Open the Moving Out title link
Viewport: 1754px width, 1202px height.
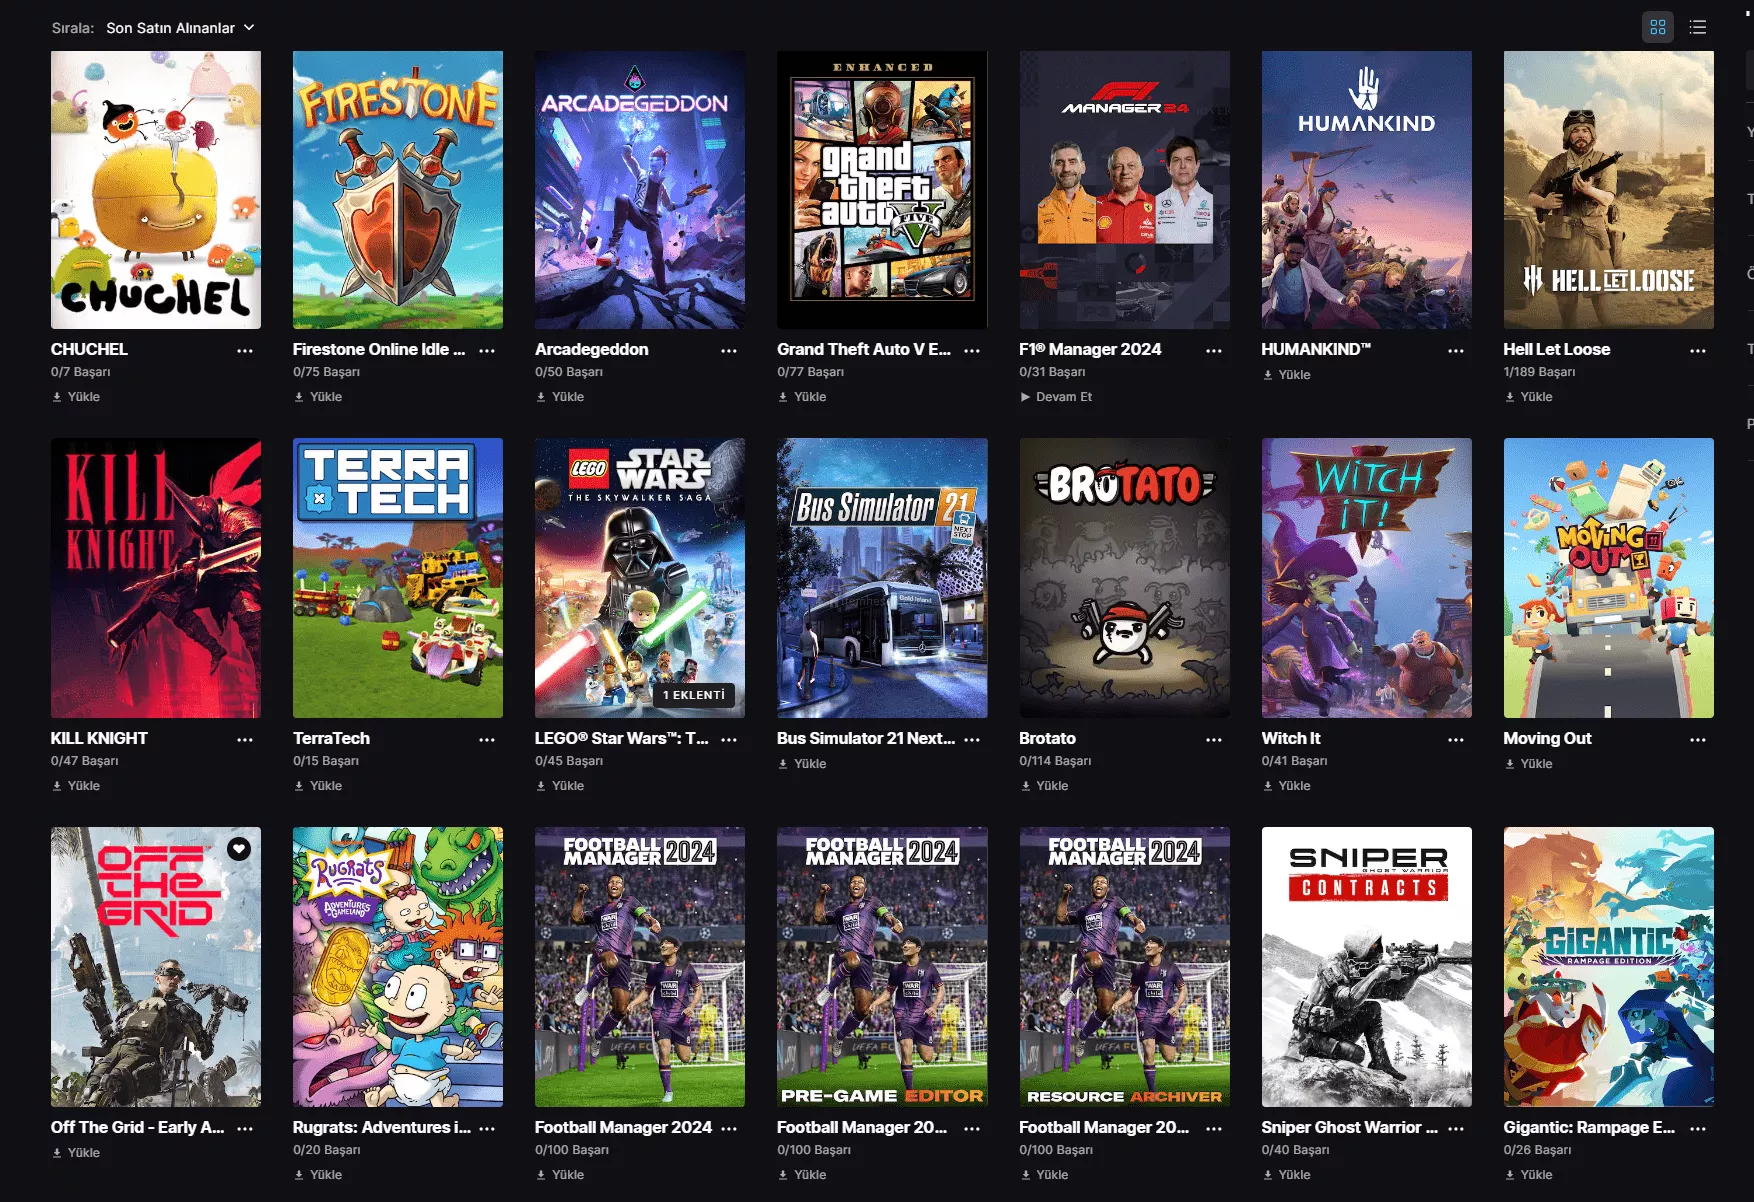pyautogui.click(x=1547, y=738)
